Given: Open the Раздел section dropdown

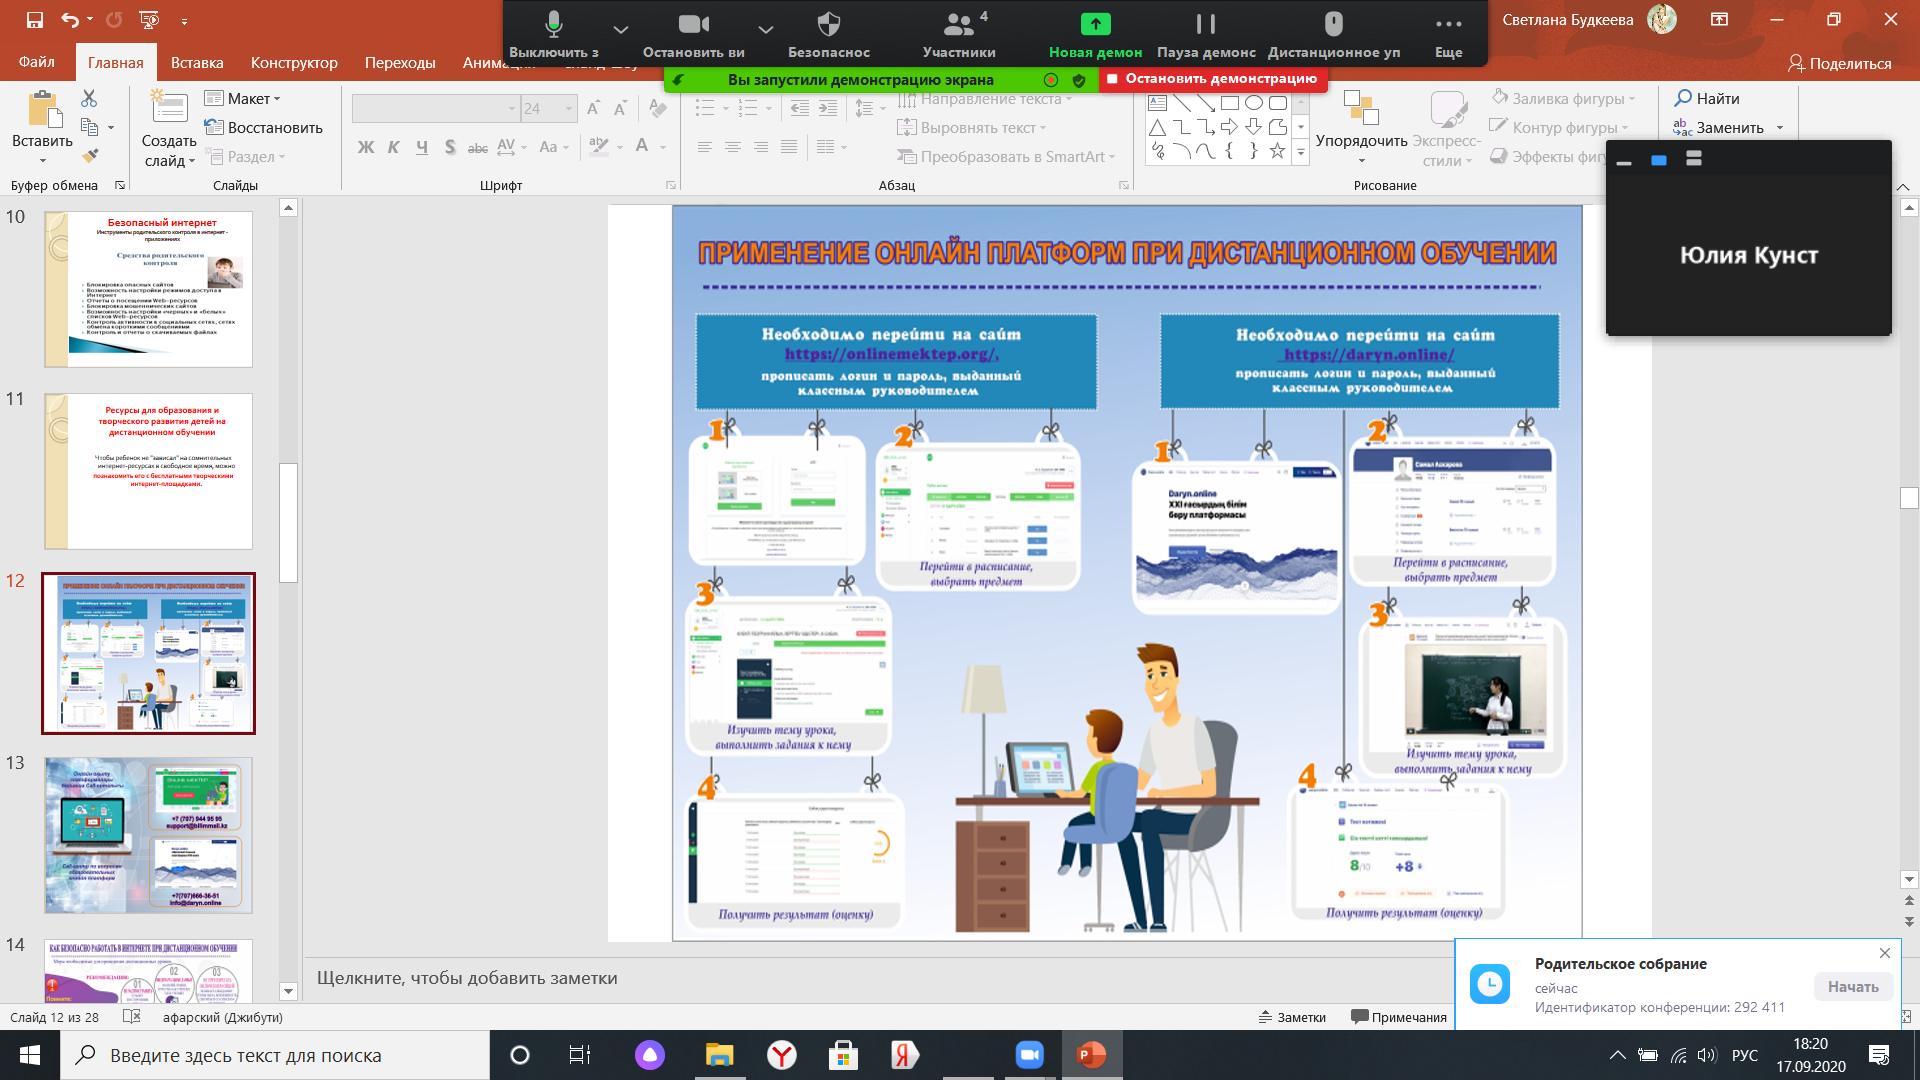Looking at the screenshot, I should pyautogui.click(x=245, y=156).
